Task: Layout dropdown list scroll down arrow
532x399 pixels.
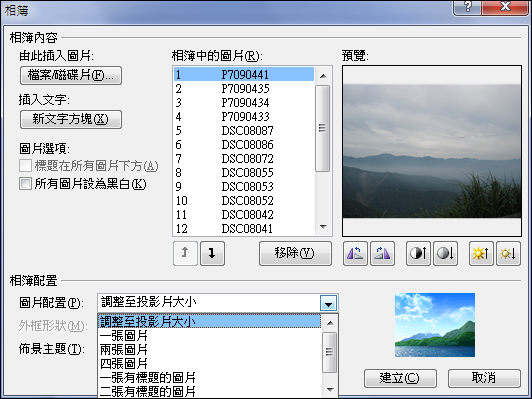Action: point(330,390)
